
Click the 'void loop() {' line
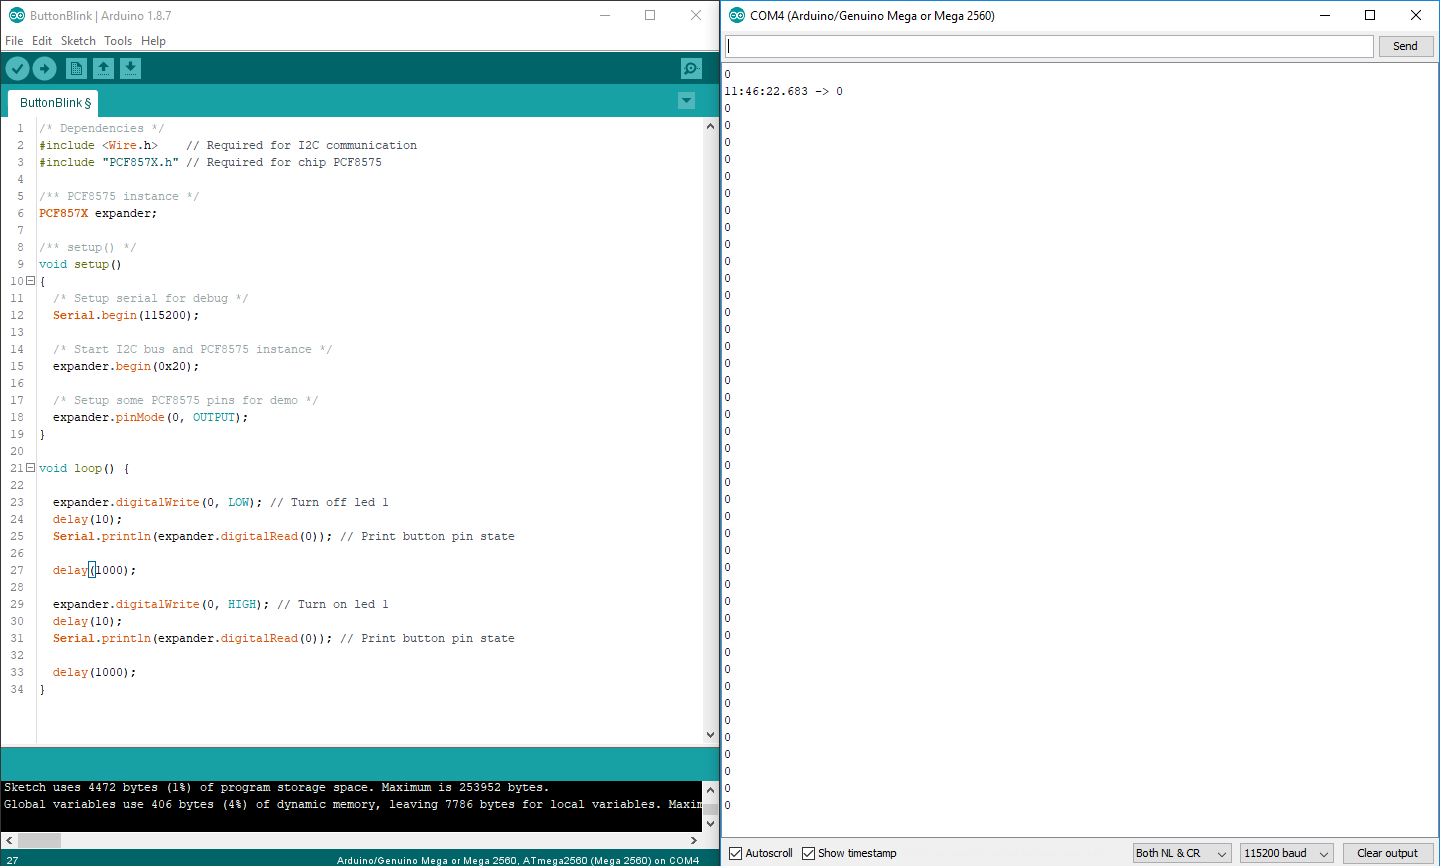[84, 468]
